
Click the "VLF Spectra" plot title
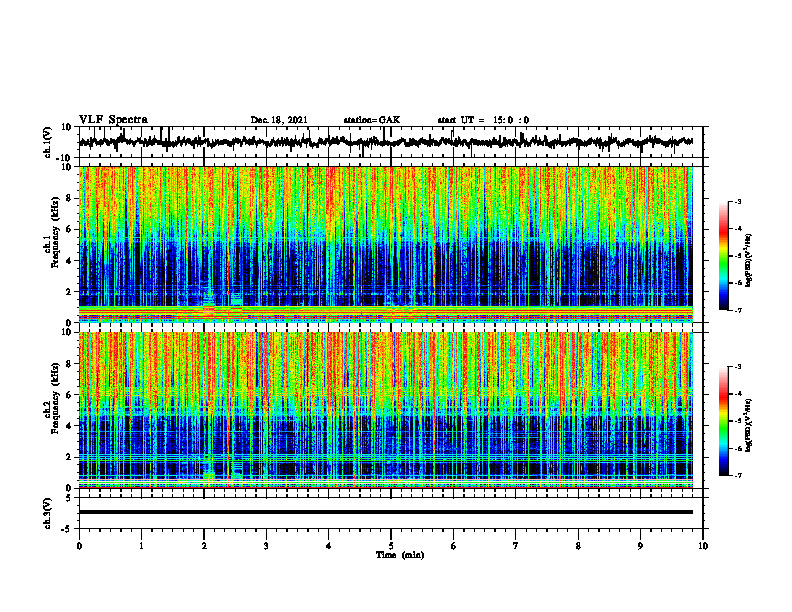coord(113,120)
